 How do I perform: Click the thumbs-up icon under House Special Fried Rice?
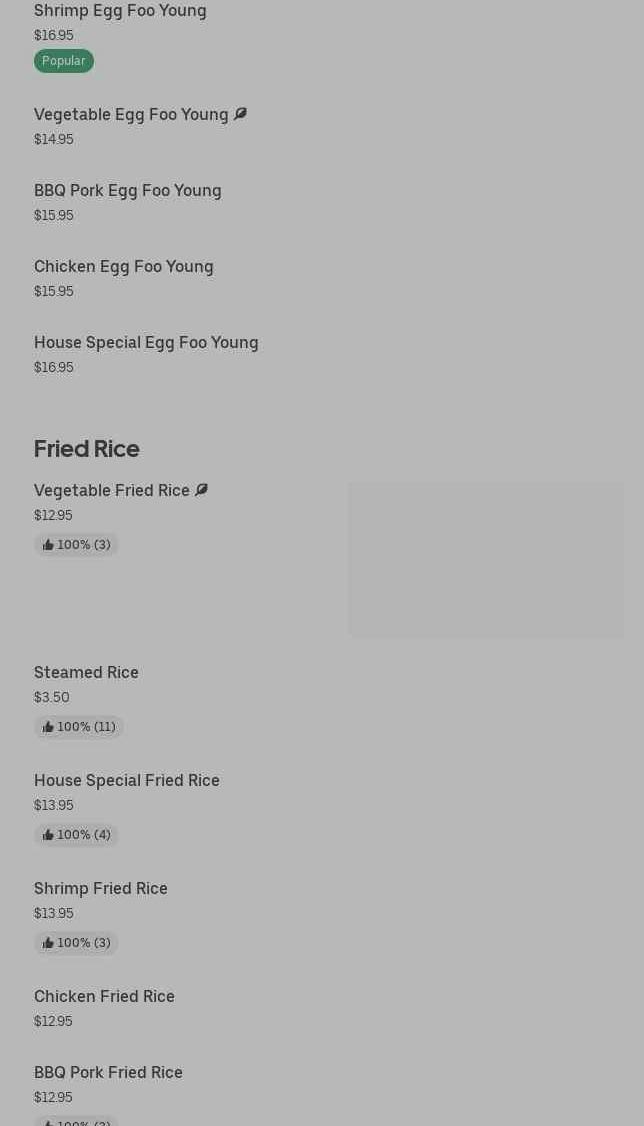(x=48, y=835)
